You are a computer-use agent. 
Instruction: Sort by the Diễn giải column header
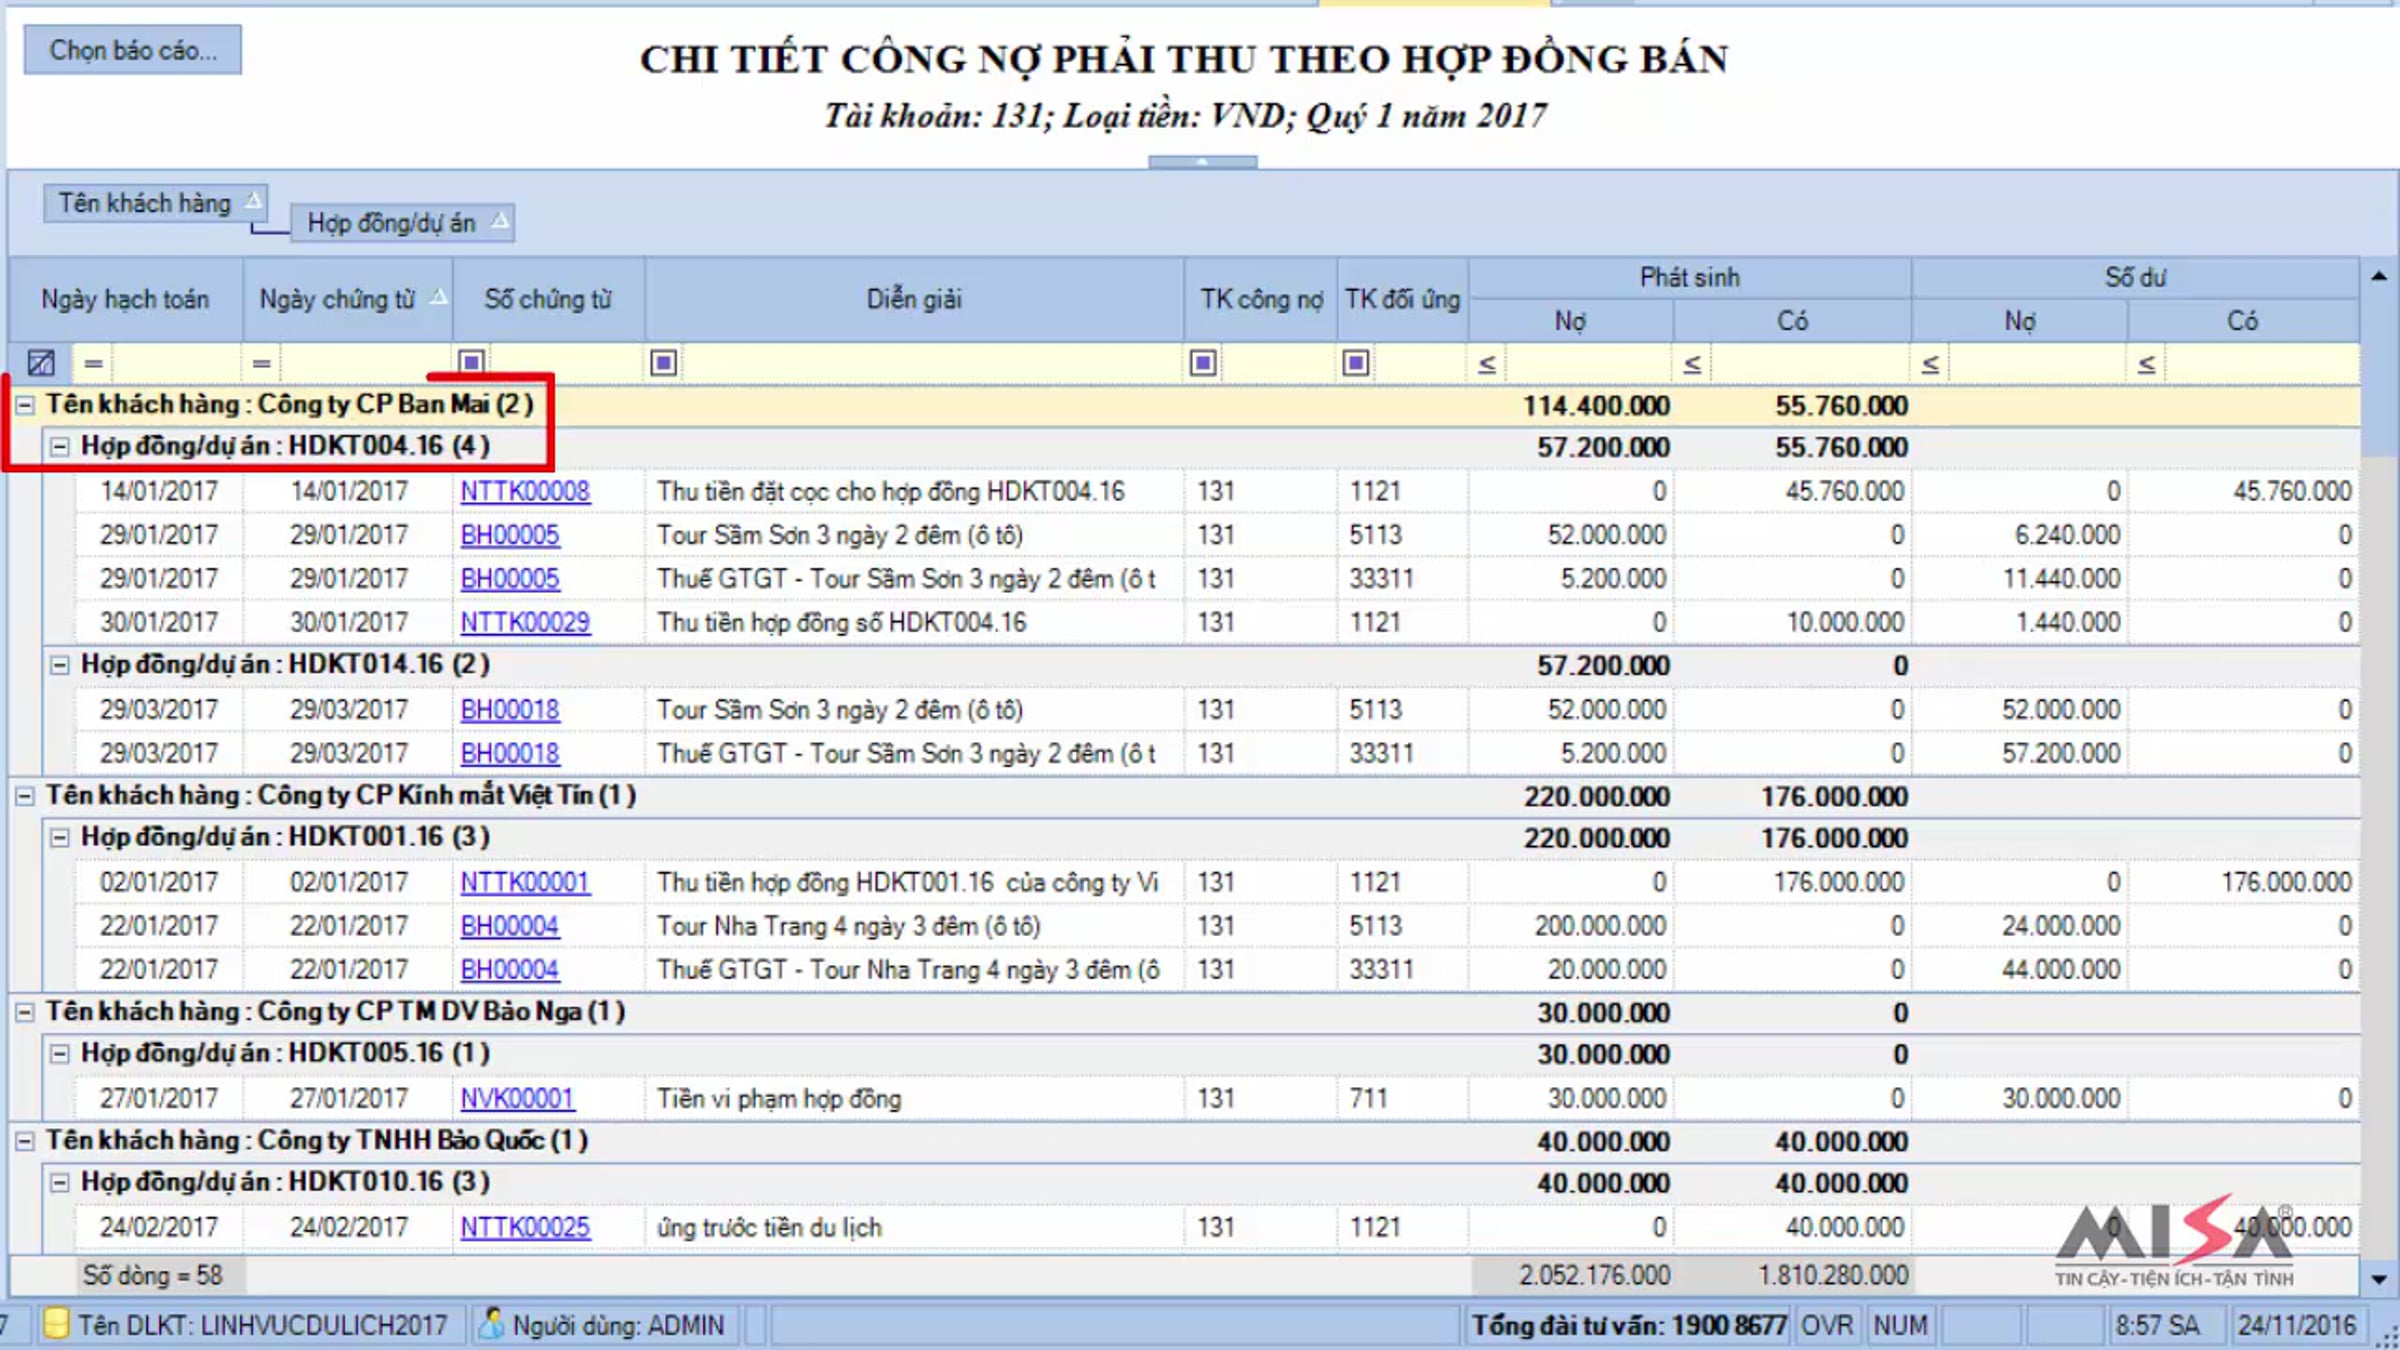click(914, 299)
